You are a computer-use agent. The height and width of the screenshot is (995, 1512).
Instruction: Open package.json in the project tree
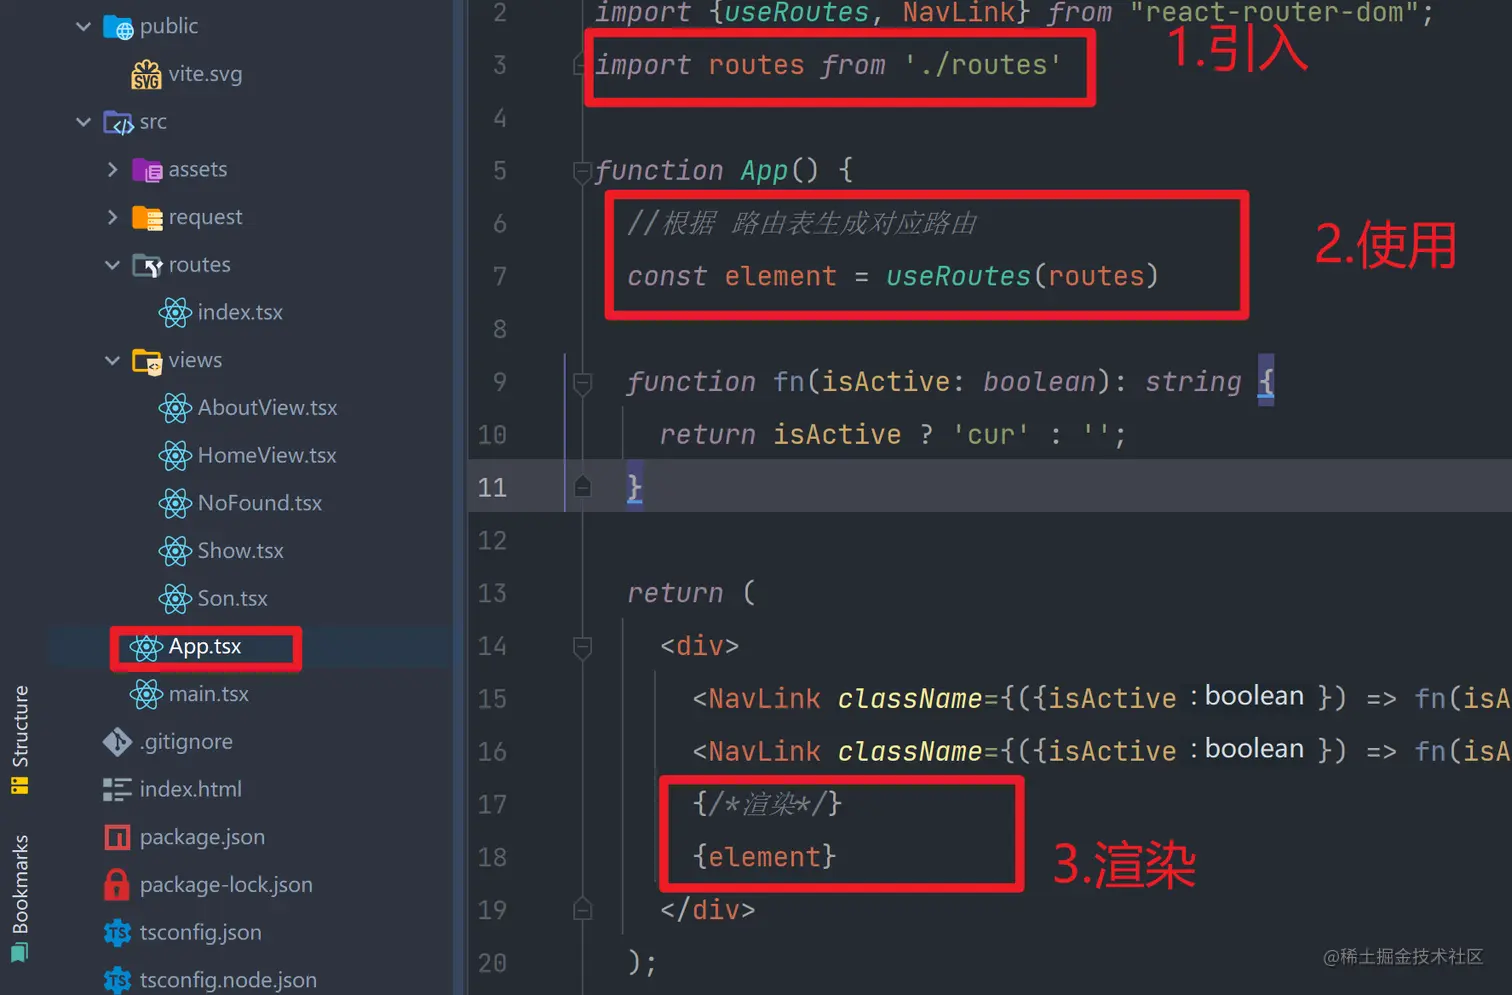coord(202,837)
